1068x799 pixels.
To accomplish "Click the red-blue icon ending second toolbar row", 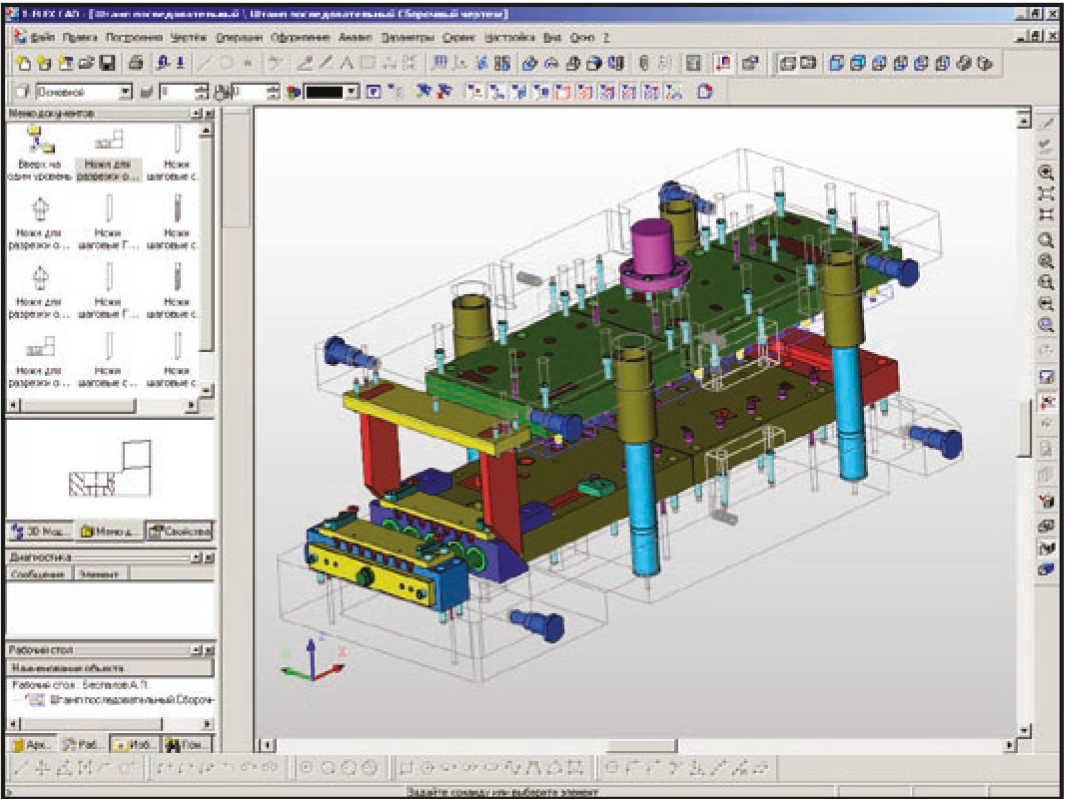I will [705, 91].
